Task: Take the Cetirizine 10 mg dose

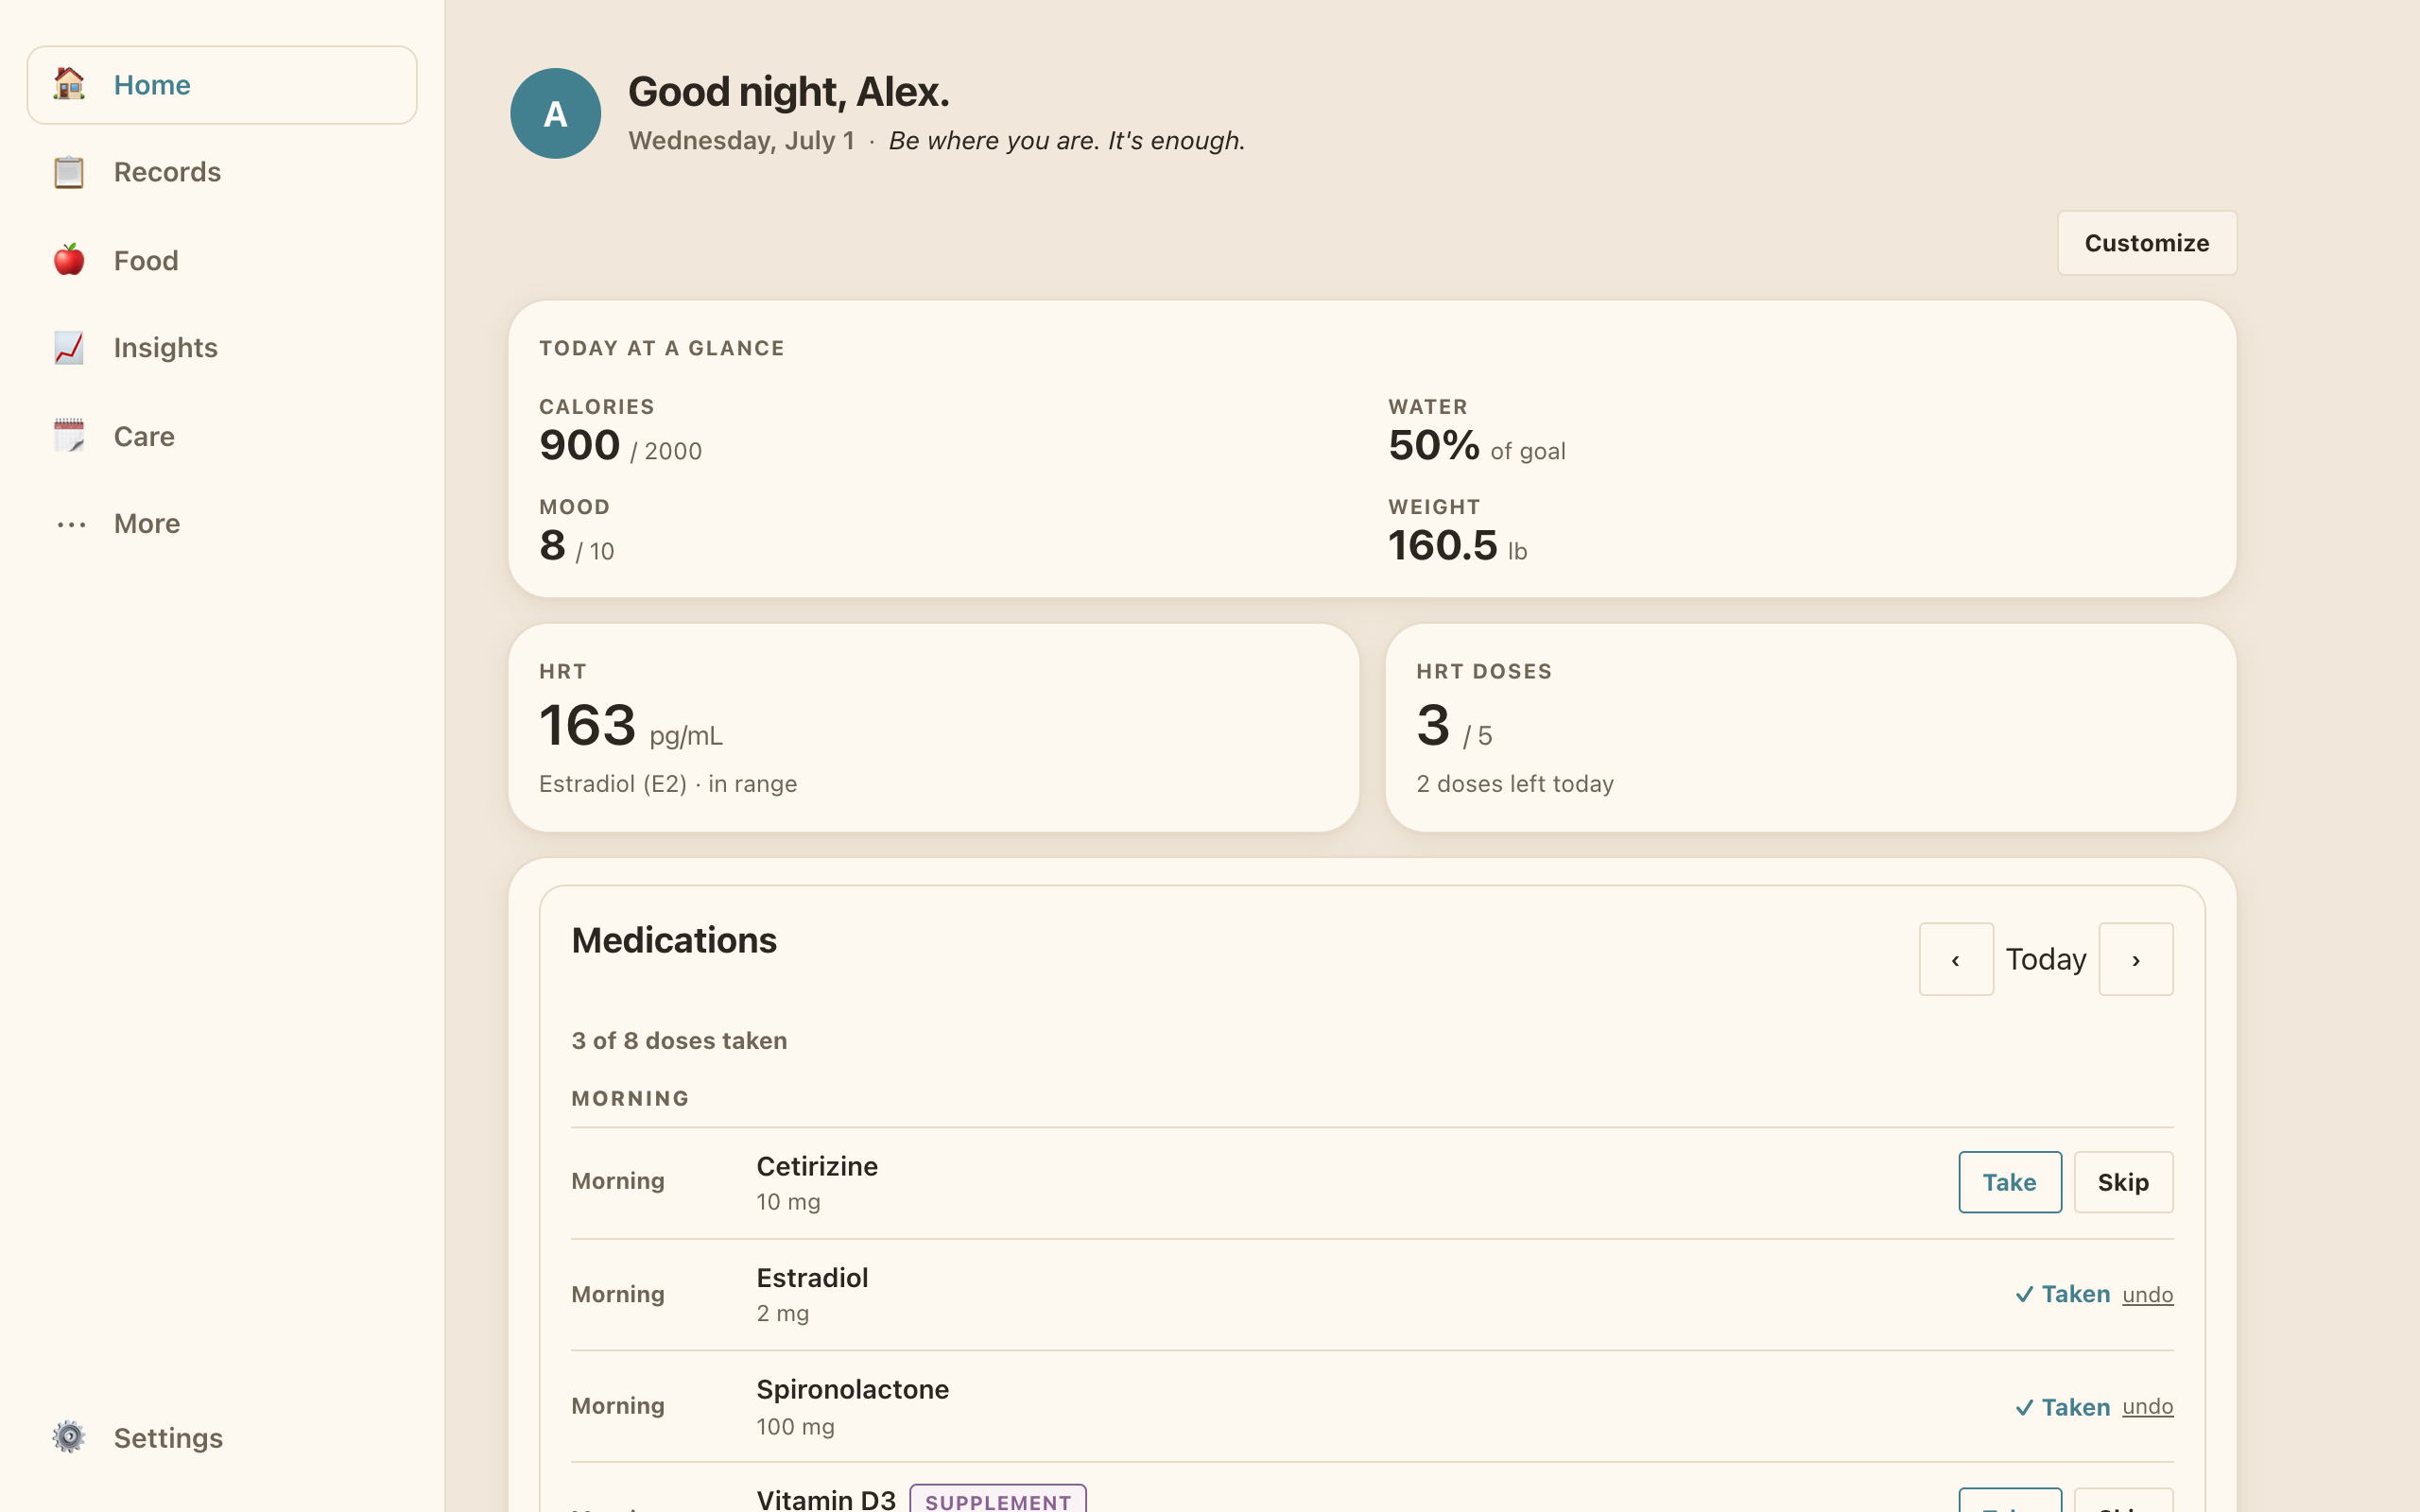Action: 2010,1182
